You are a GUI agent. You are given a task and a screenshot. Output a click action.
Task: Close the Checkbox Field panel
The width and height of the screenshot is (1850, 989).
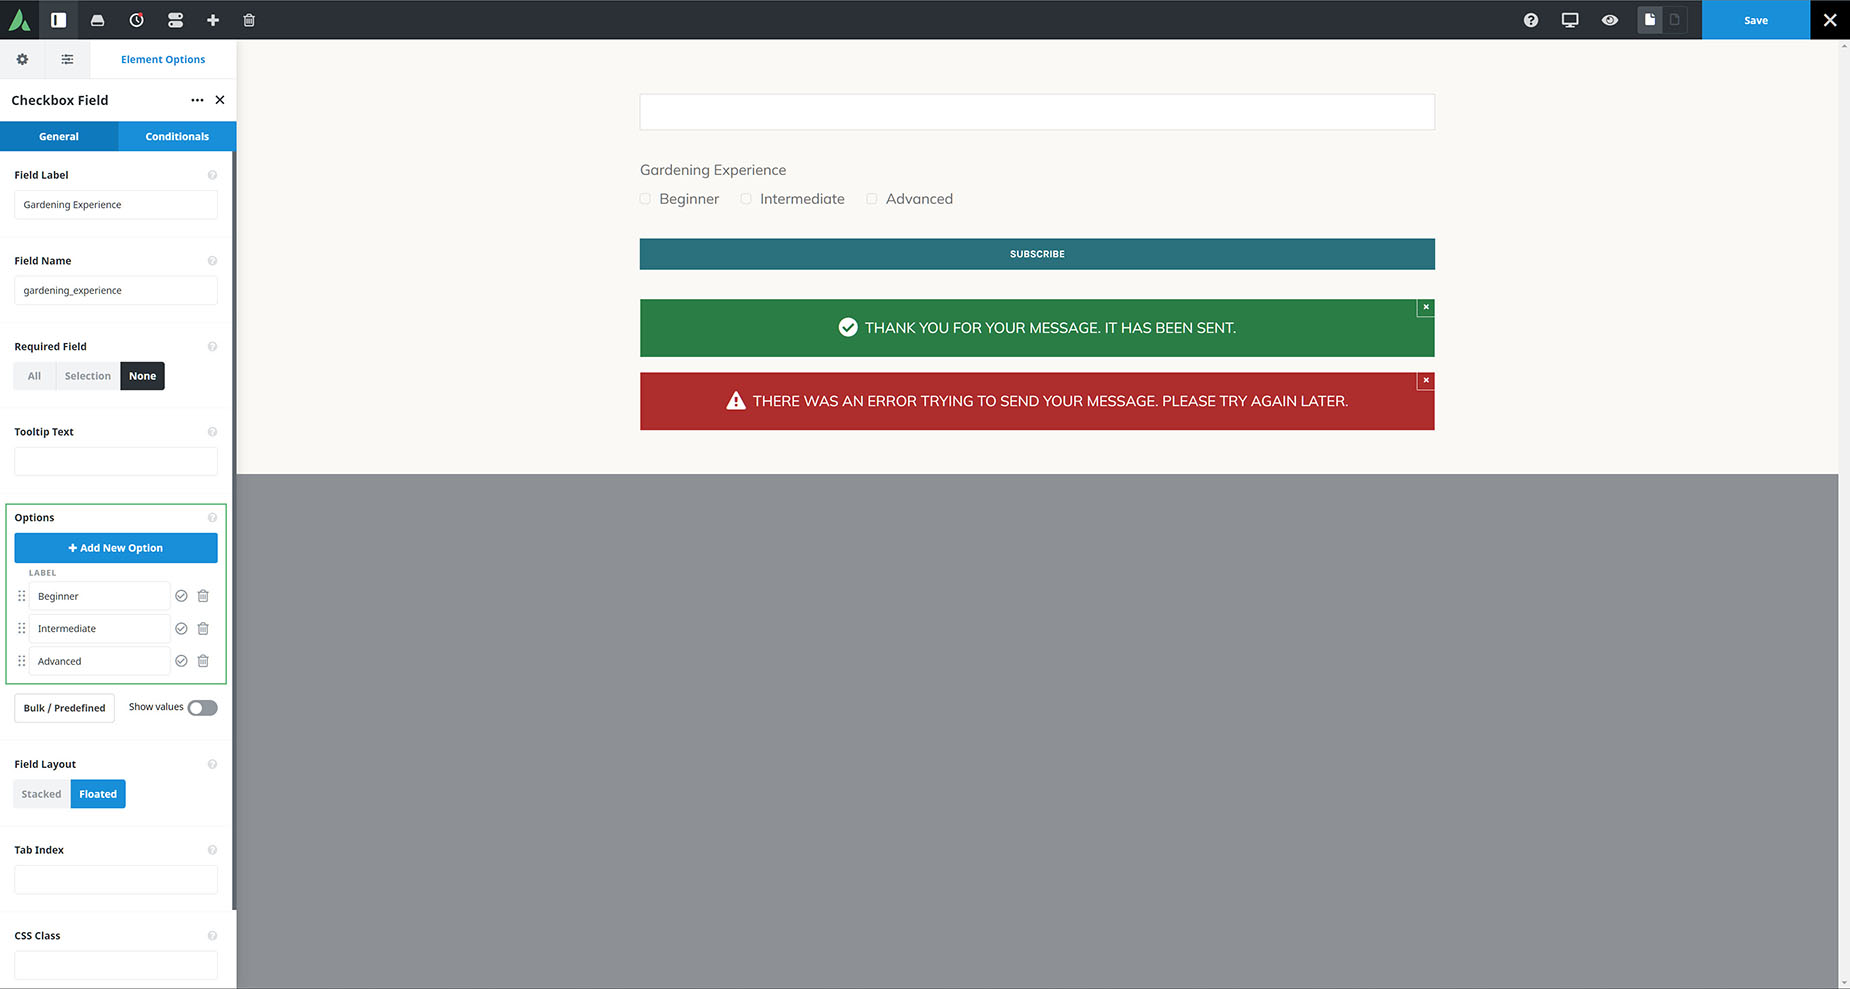pyautogui.click(x=220, y=100)
